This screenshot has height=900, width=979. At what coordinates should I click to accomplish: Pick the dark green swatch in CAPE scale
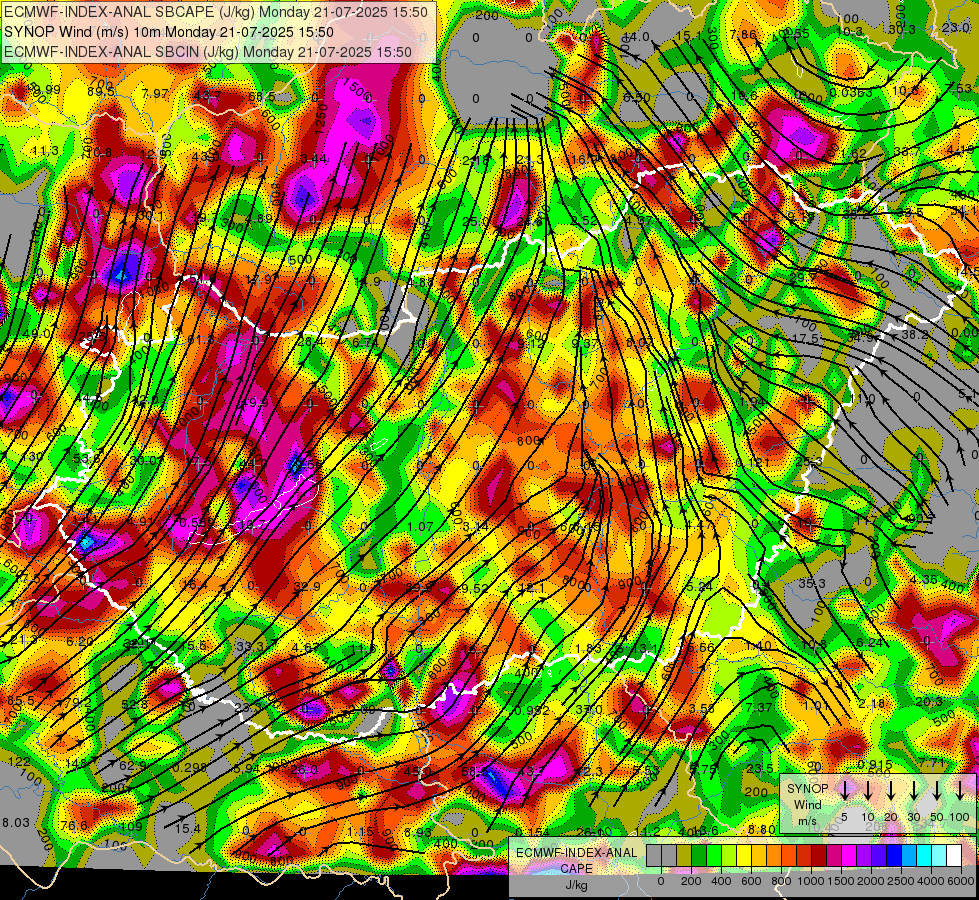(699, 856)
